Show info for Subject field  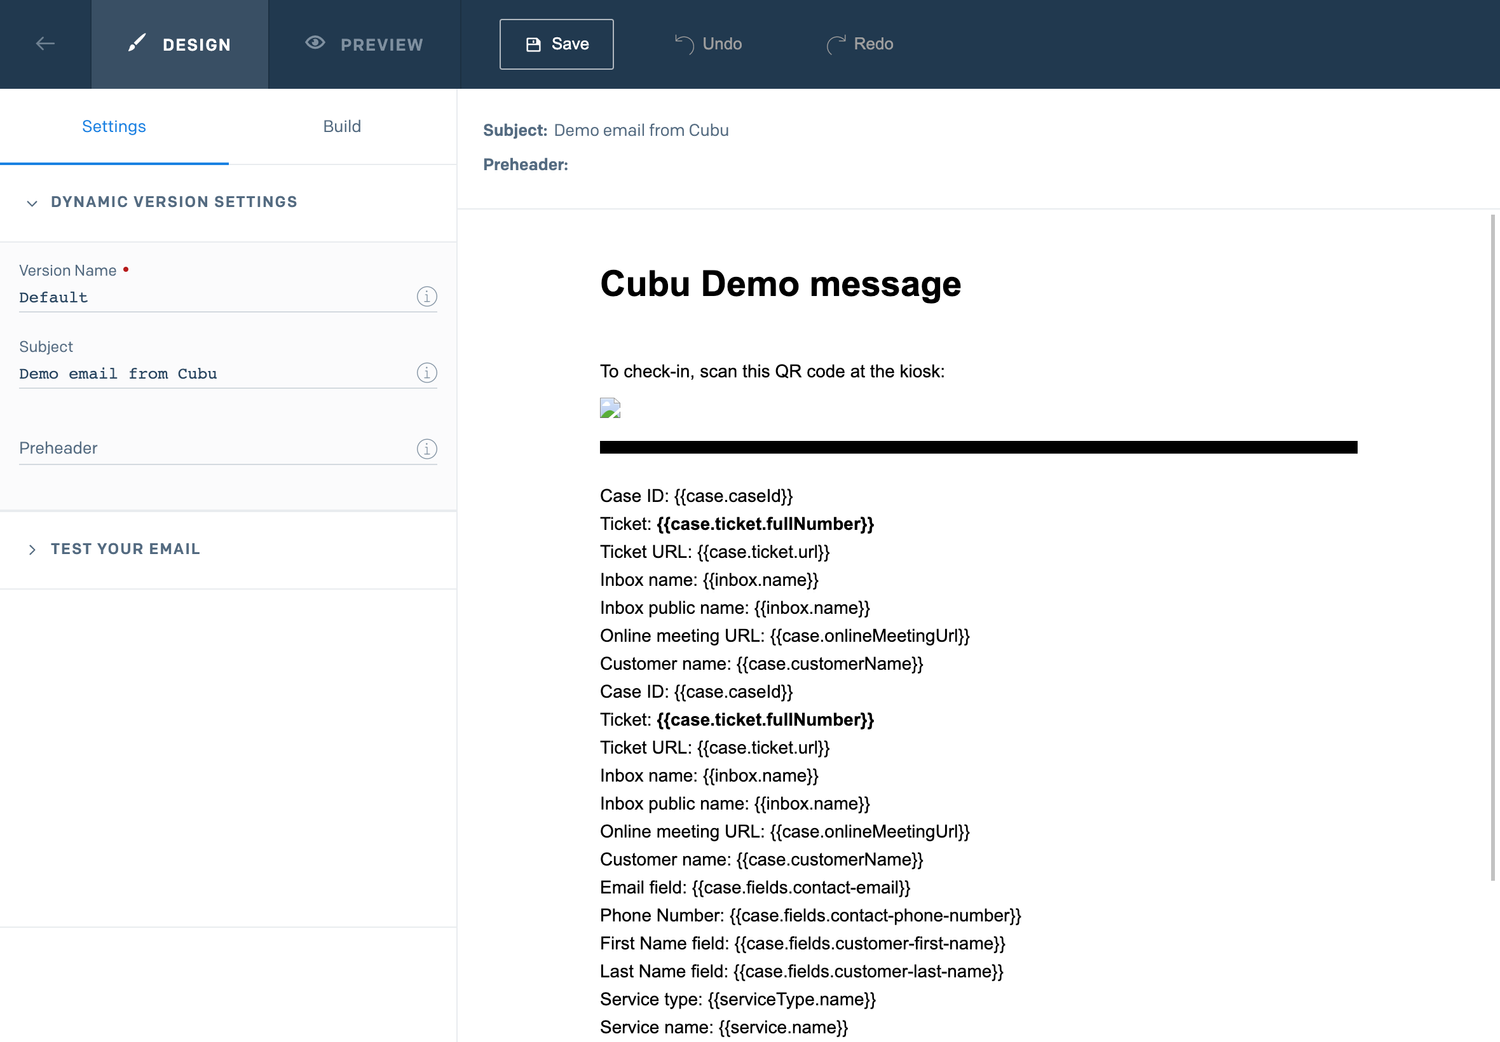pos(427,373)
